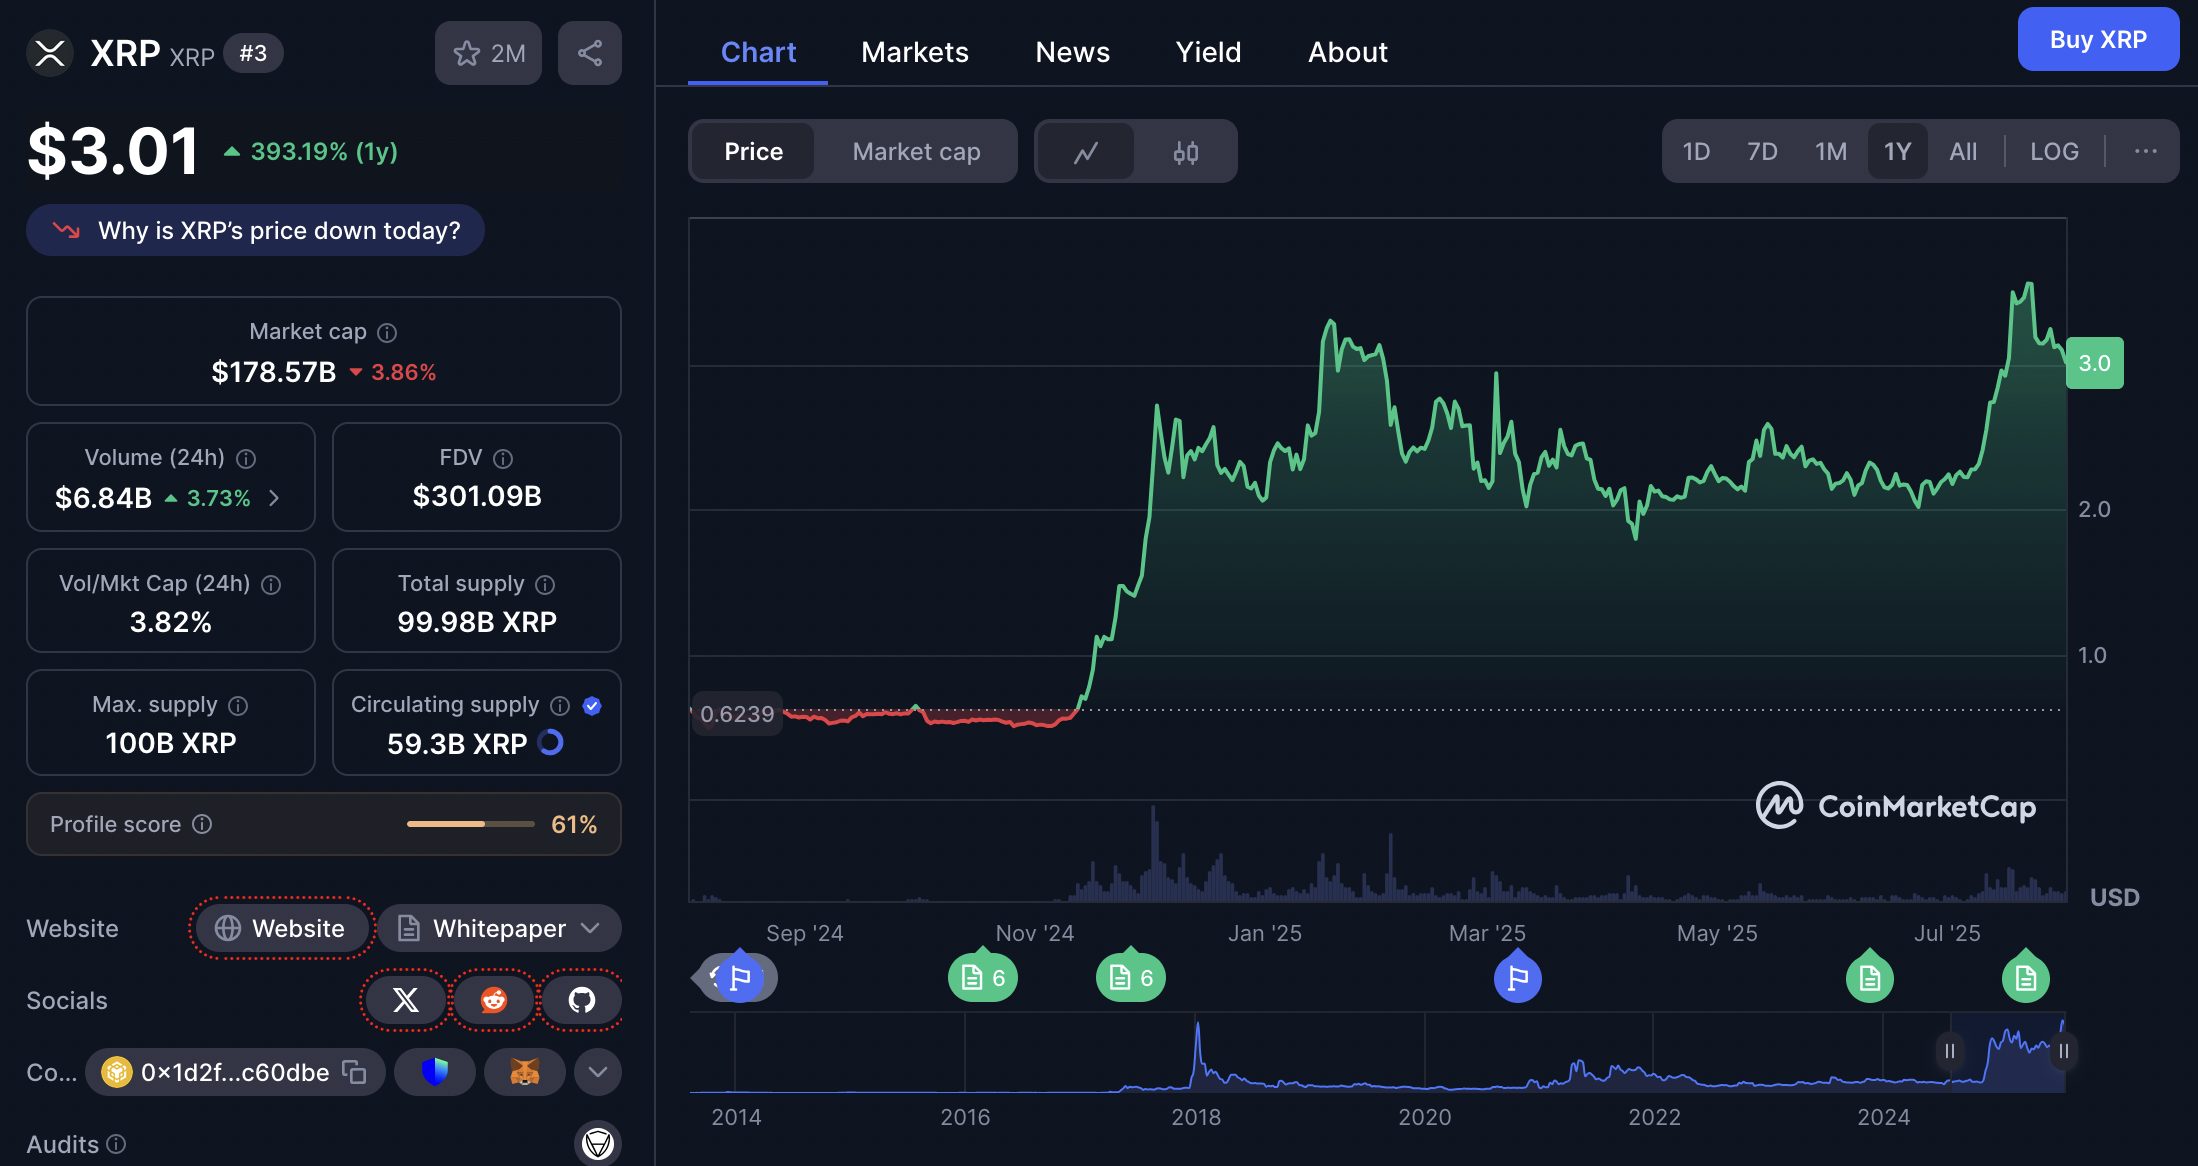
Task: Click the circulating supply ring progress icon
Action: 551,742
